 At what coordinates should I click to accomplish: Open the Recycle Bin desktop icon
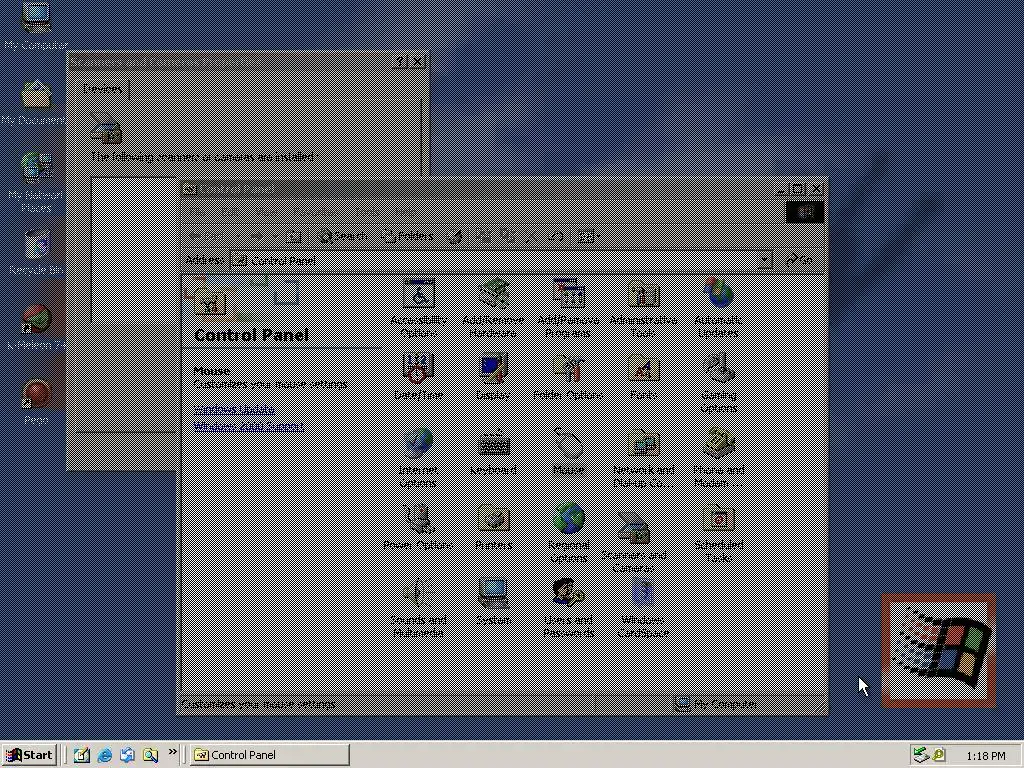pyautogui.click(x=36, y=252)
